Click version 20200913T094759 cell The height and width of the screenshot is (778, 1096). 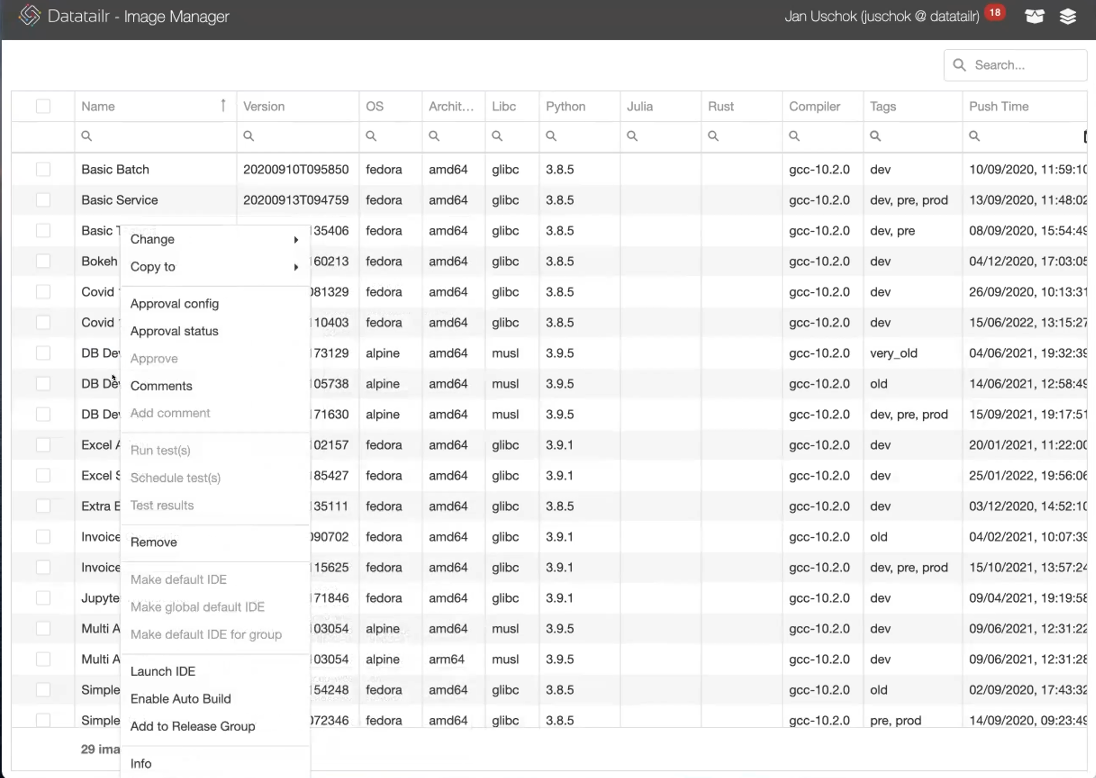[x=296, y=200]
